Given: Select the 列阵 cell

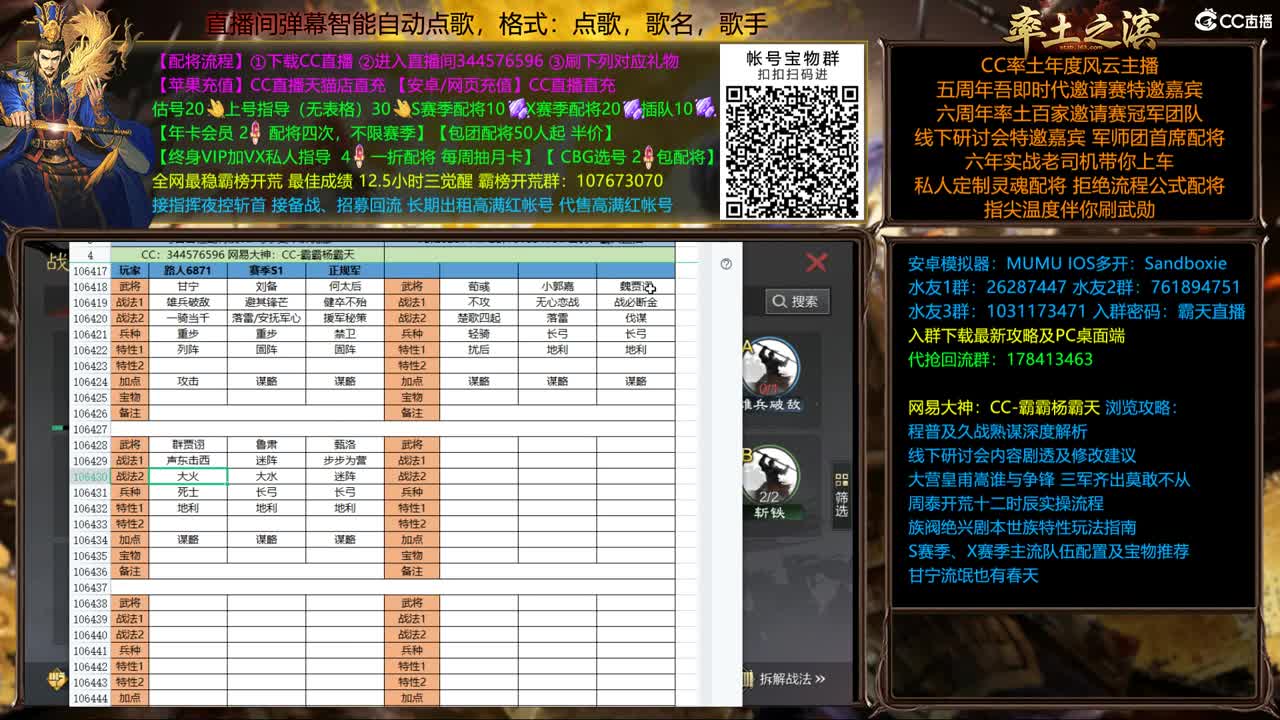Looking at the screenshot, I should pos(188,351).
